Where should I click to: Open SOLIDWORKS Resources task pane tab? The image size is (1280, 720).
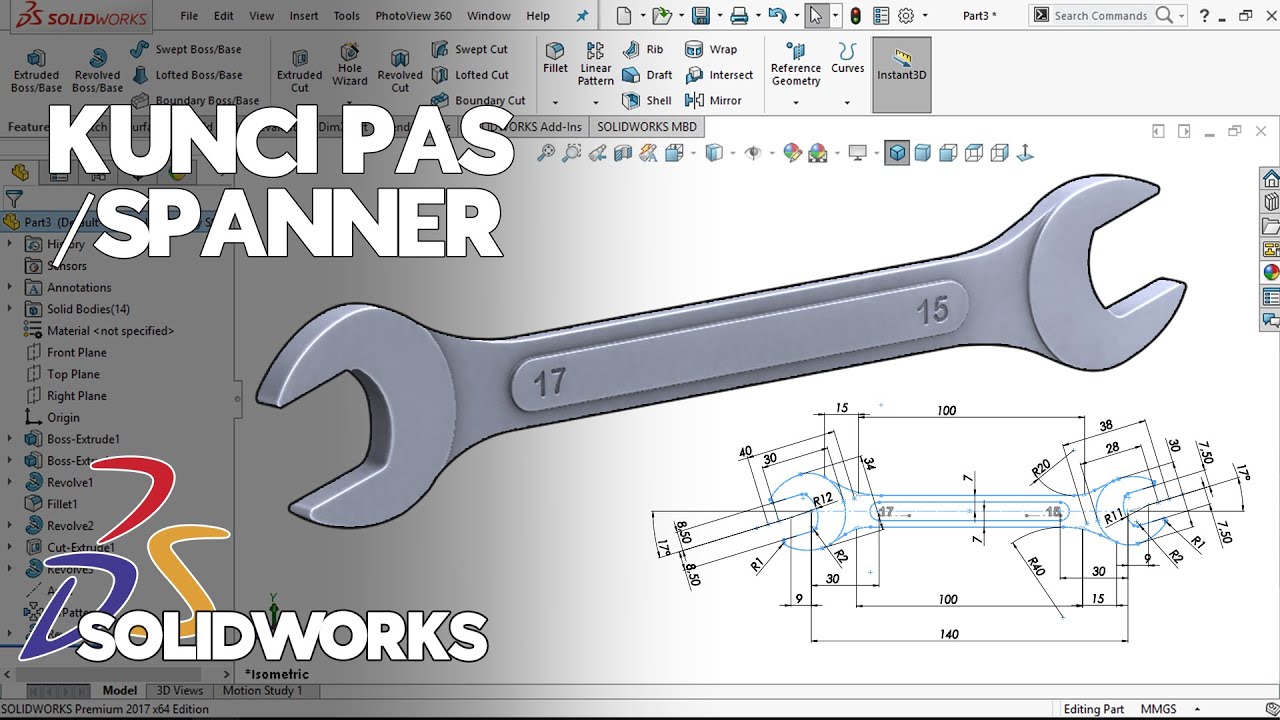click(1270, 179)
